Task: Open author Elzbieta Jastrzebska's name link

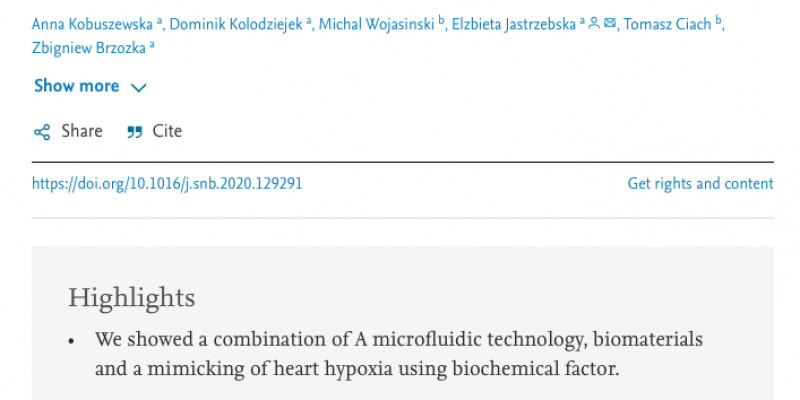Action: [514, 24]
